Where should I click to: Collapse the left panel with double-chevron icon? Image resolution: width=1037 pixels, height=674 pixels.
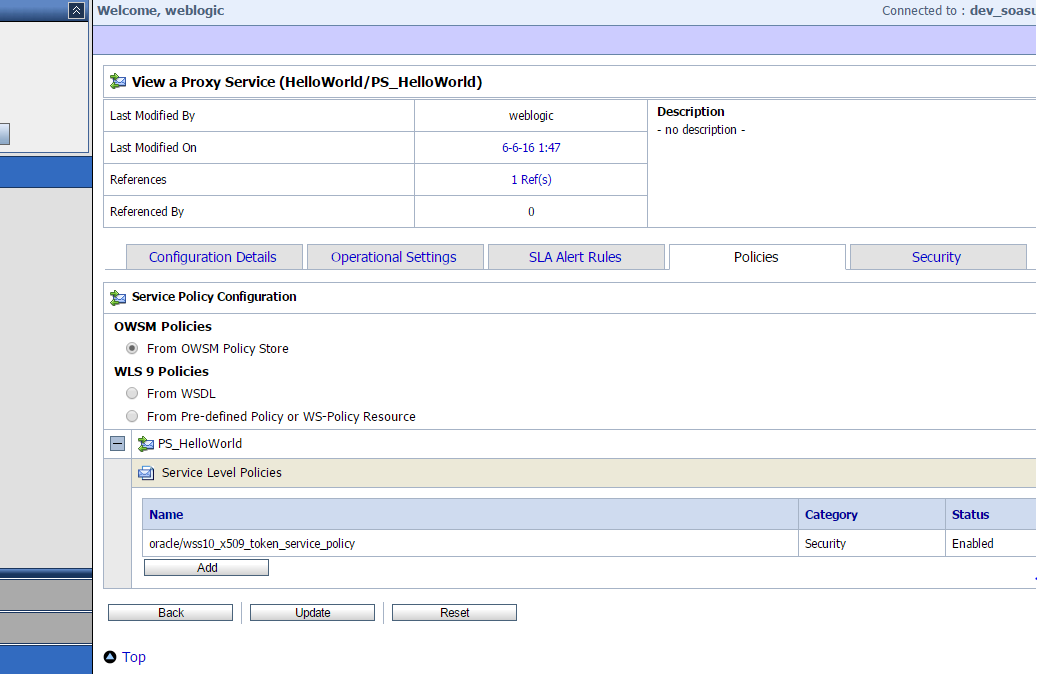point(76,10)
